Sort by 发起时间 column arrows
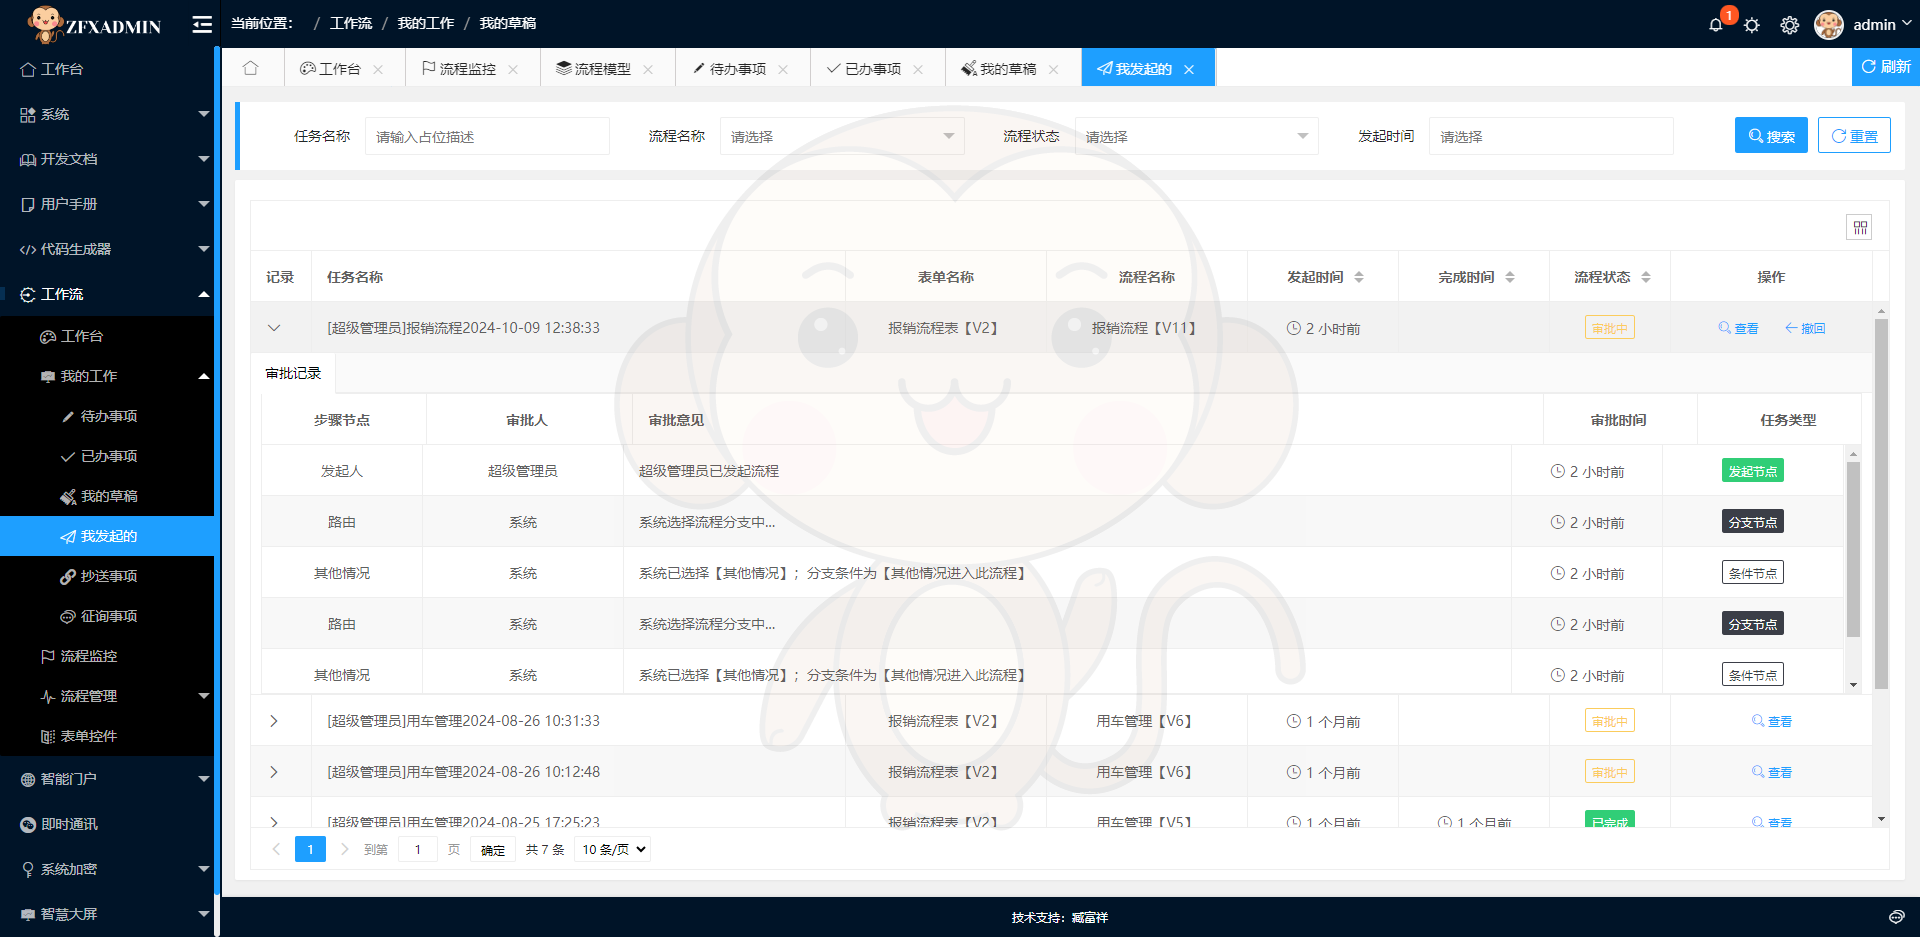 (x=1359, y=277)
